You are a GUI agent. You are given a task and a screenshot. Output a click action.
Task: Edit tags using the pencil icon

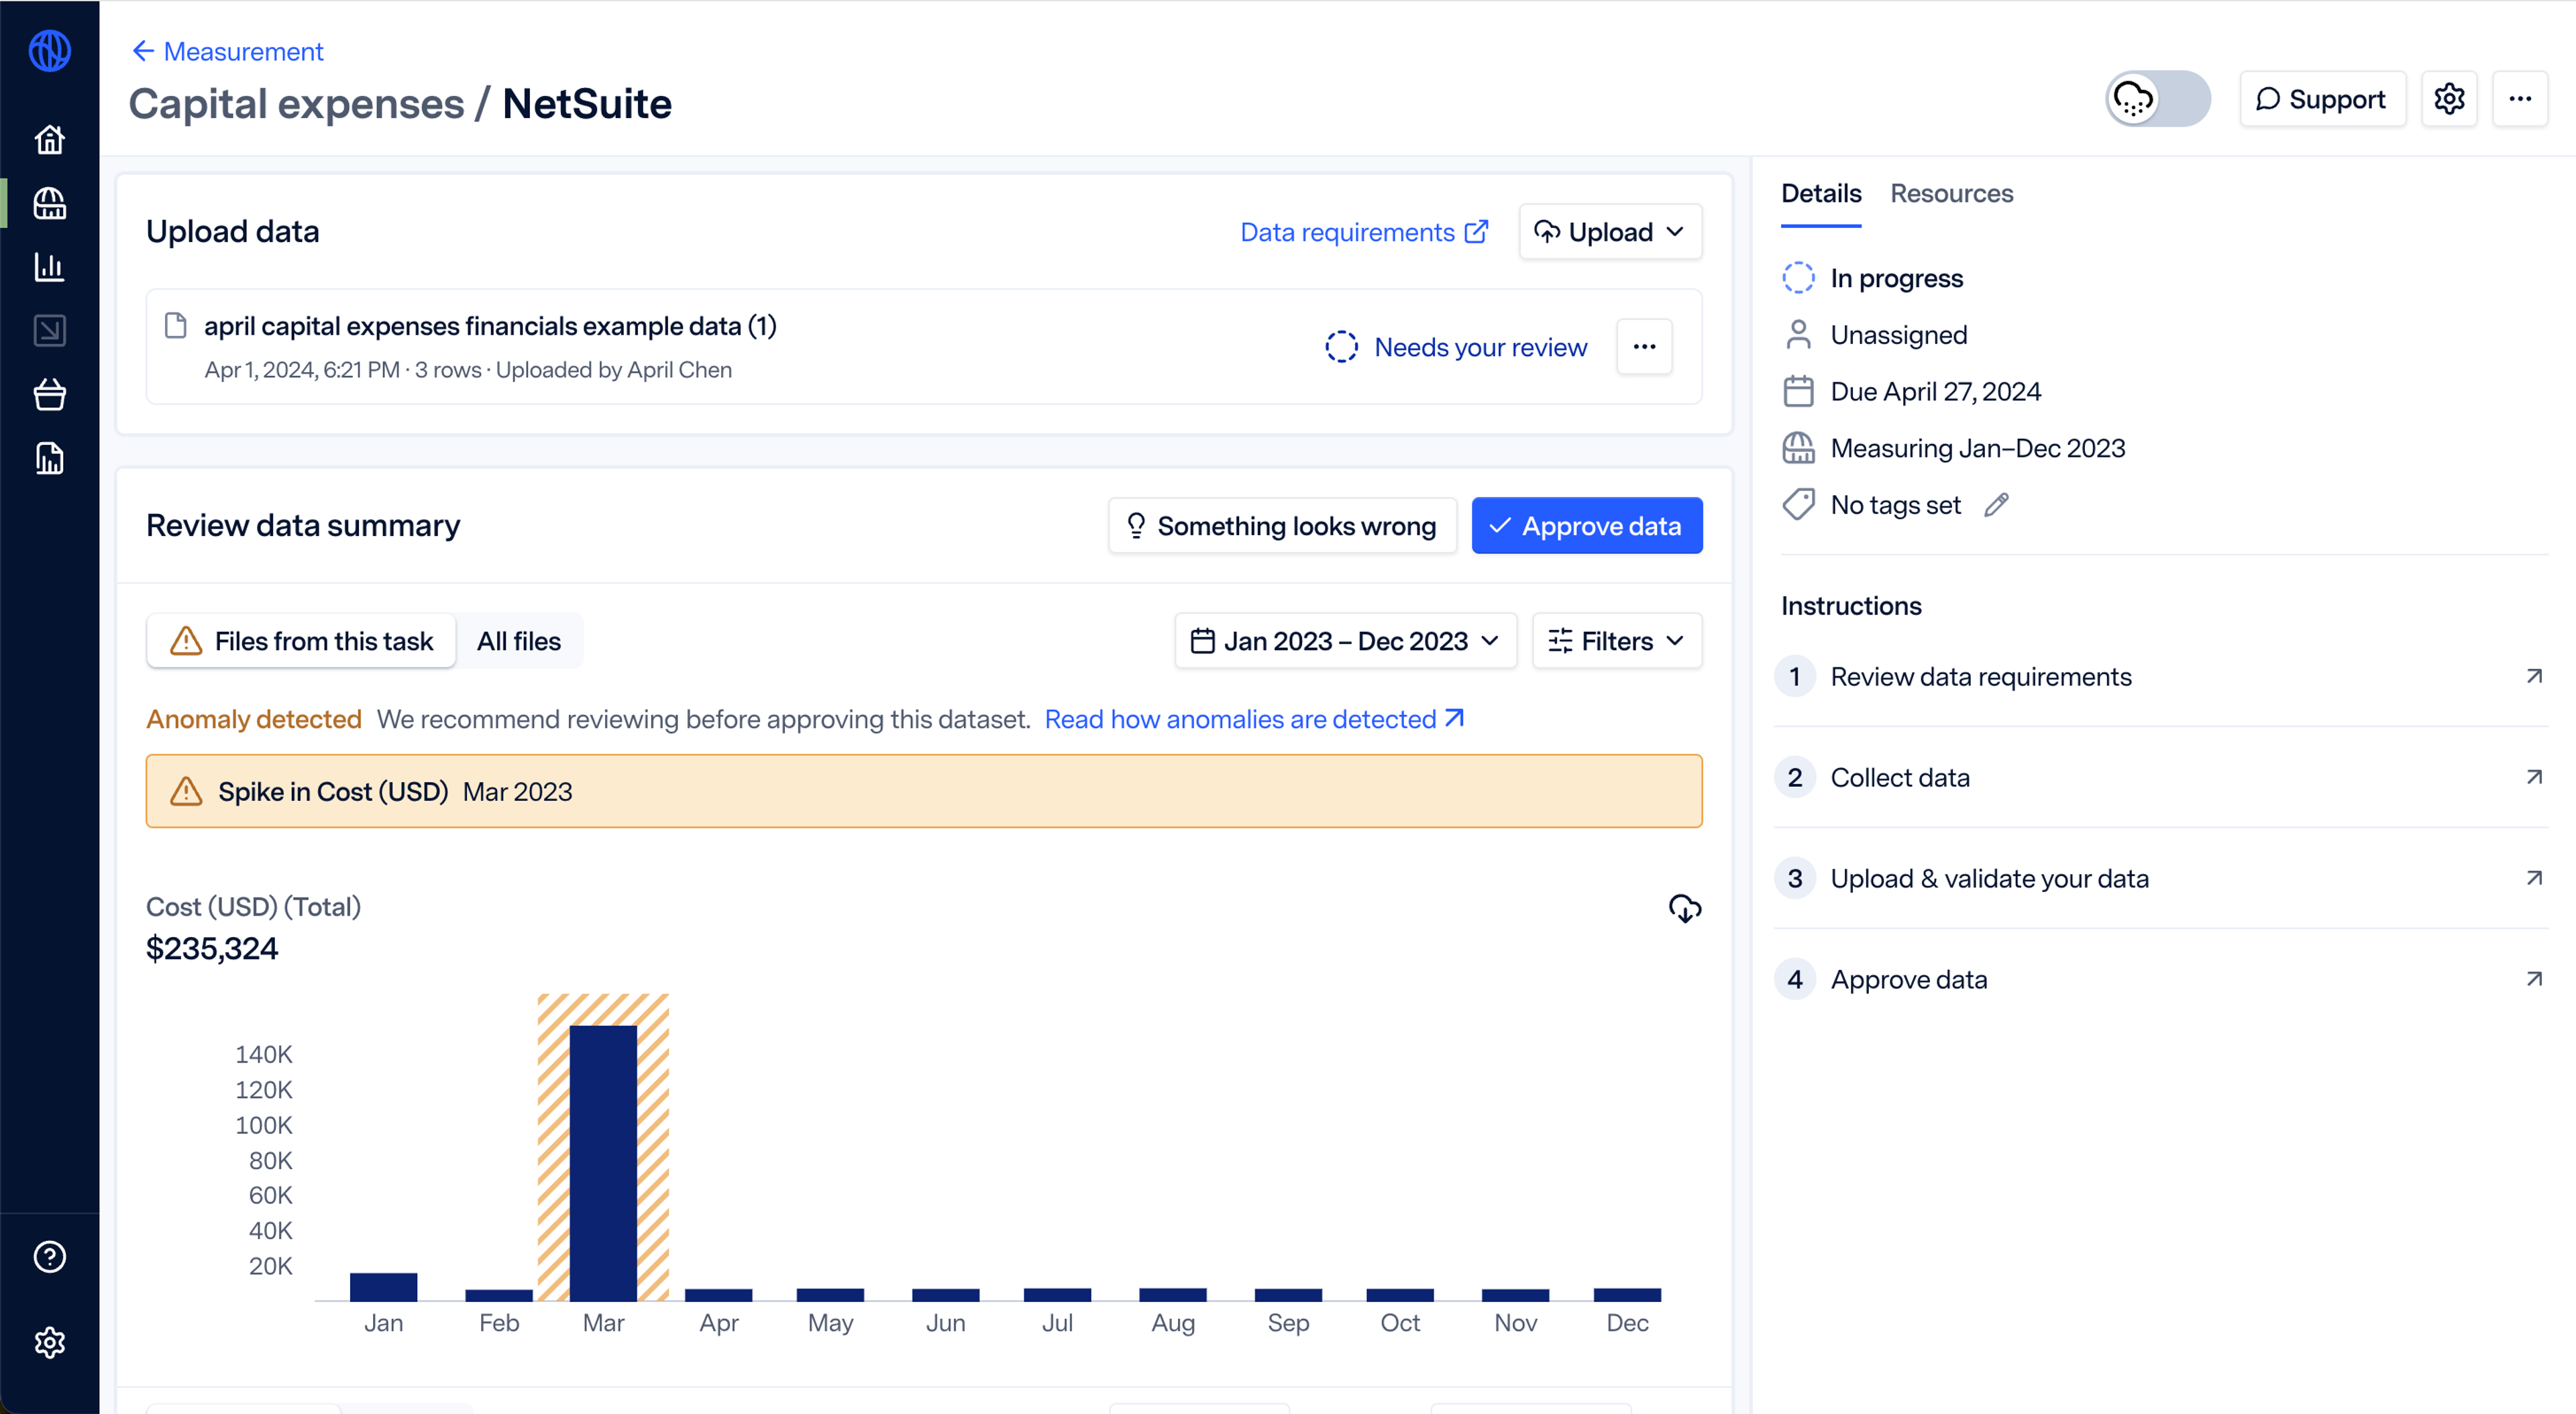click(1996, 505)
